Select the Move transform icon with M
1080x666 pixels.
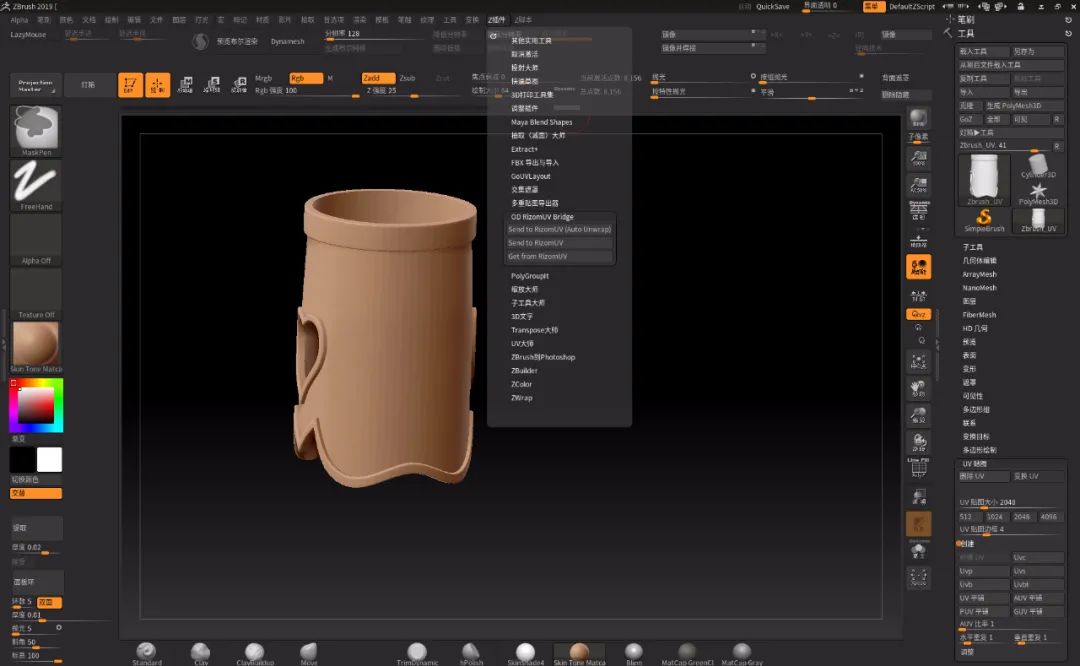click(x=185, y=85)
